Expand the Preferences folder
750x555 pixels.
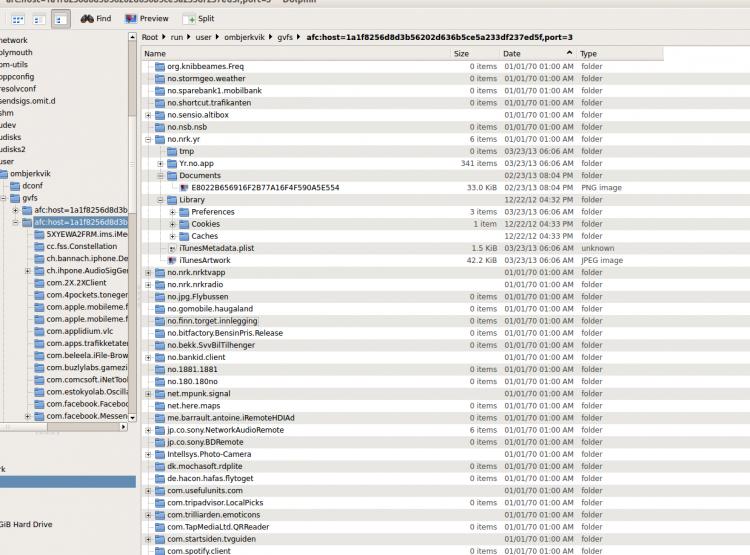[173, 212]
